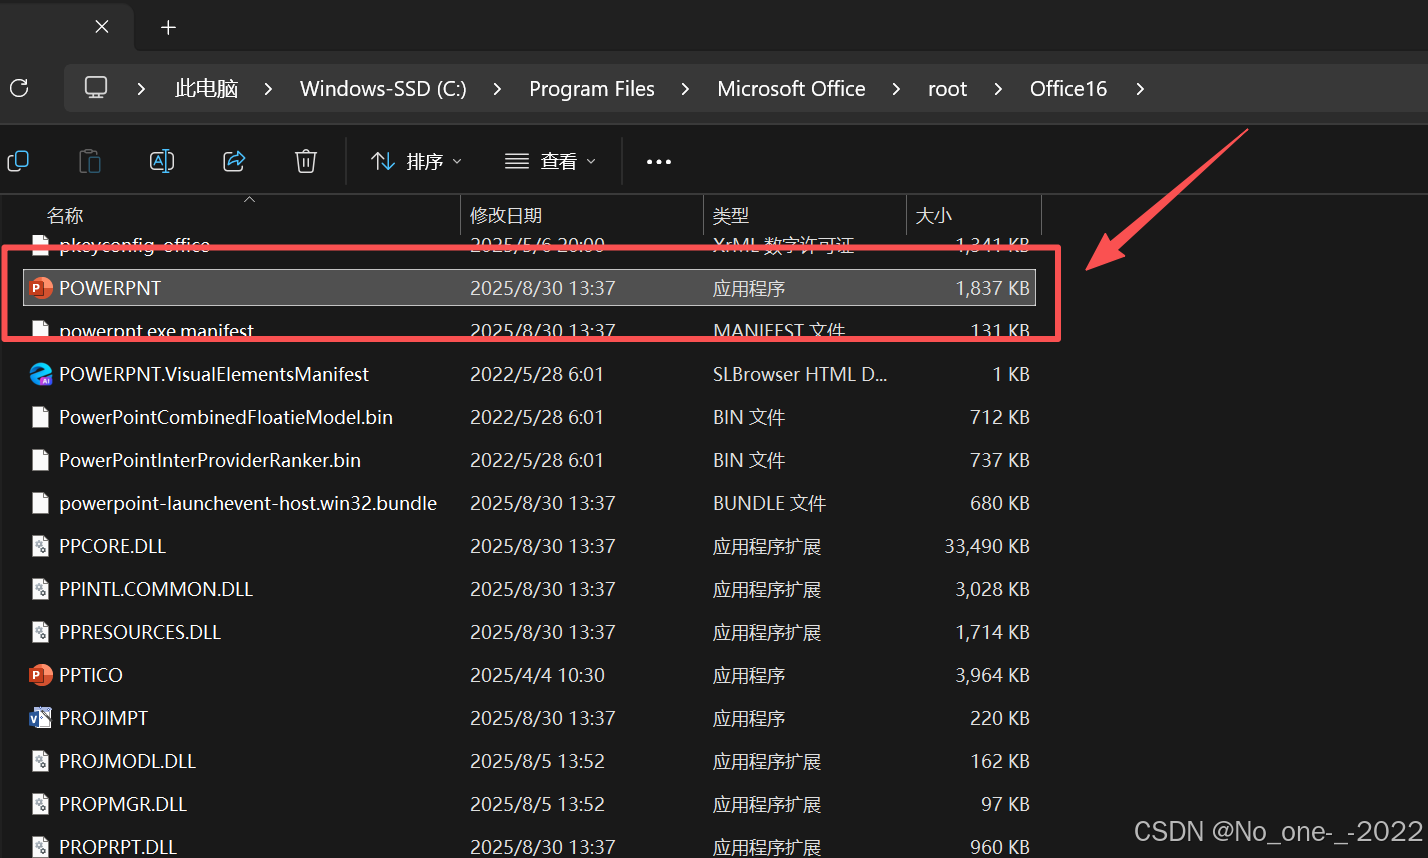Expand chevron after root breadcrumb

click(998, 89)
